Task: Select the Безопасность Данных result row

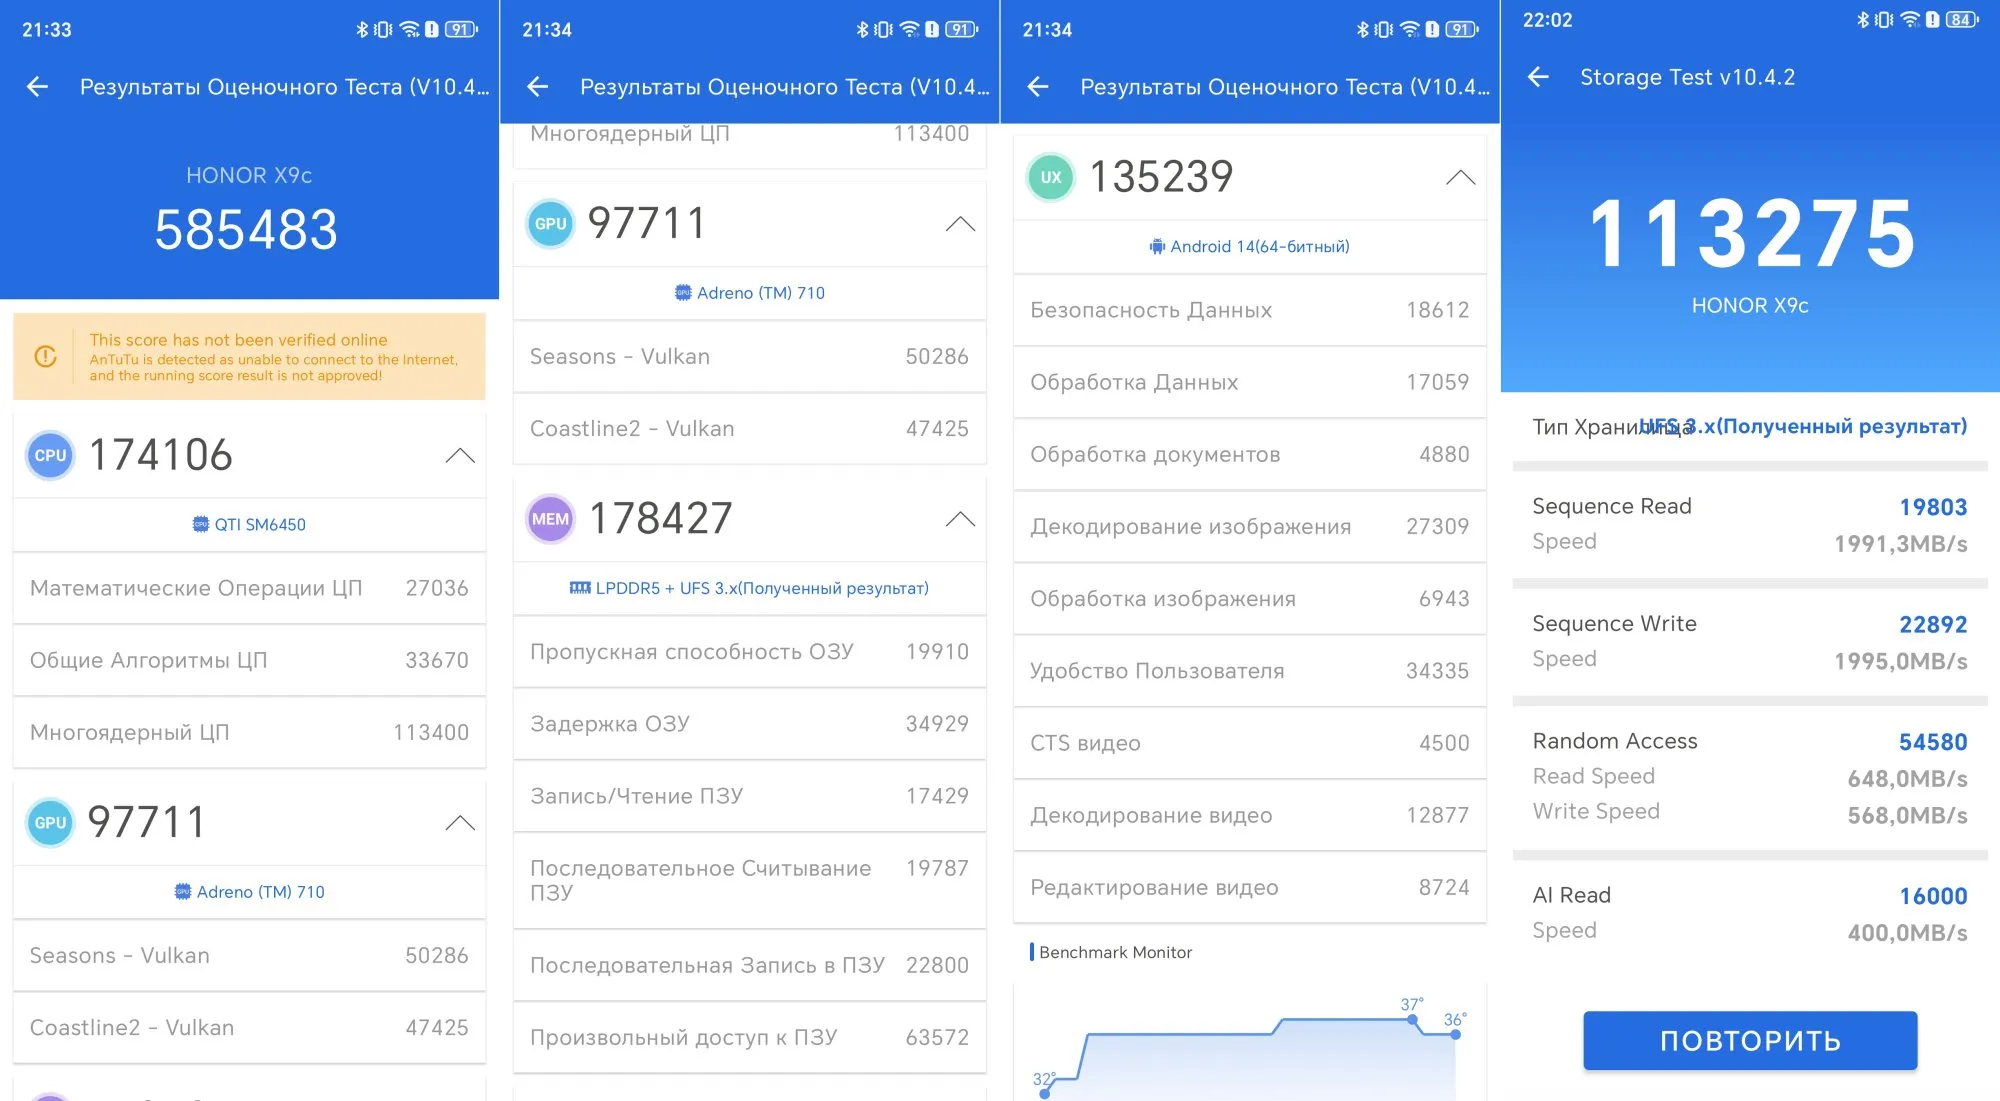Action: point(1249,310)
